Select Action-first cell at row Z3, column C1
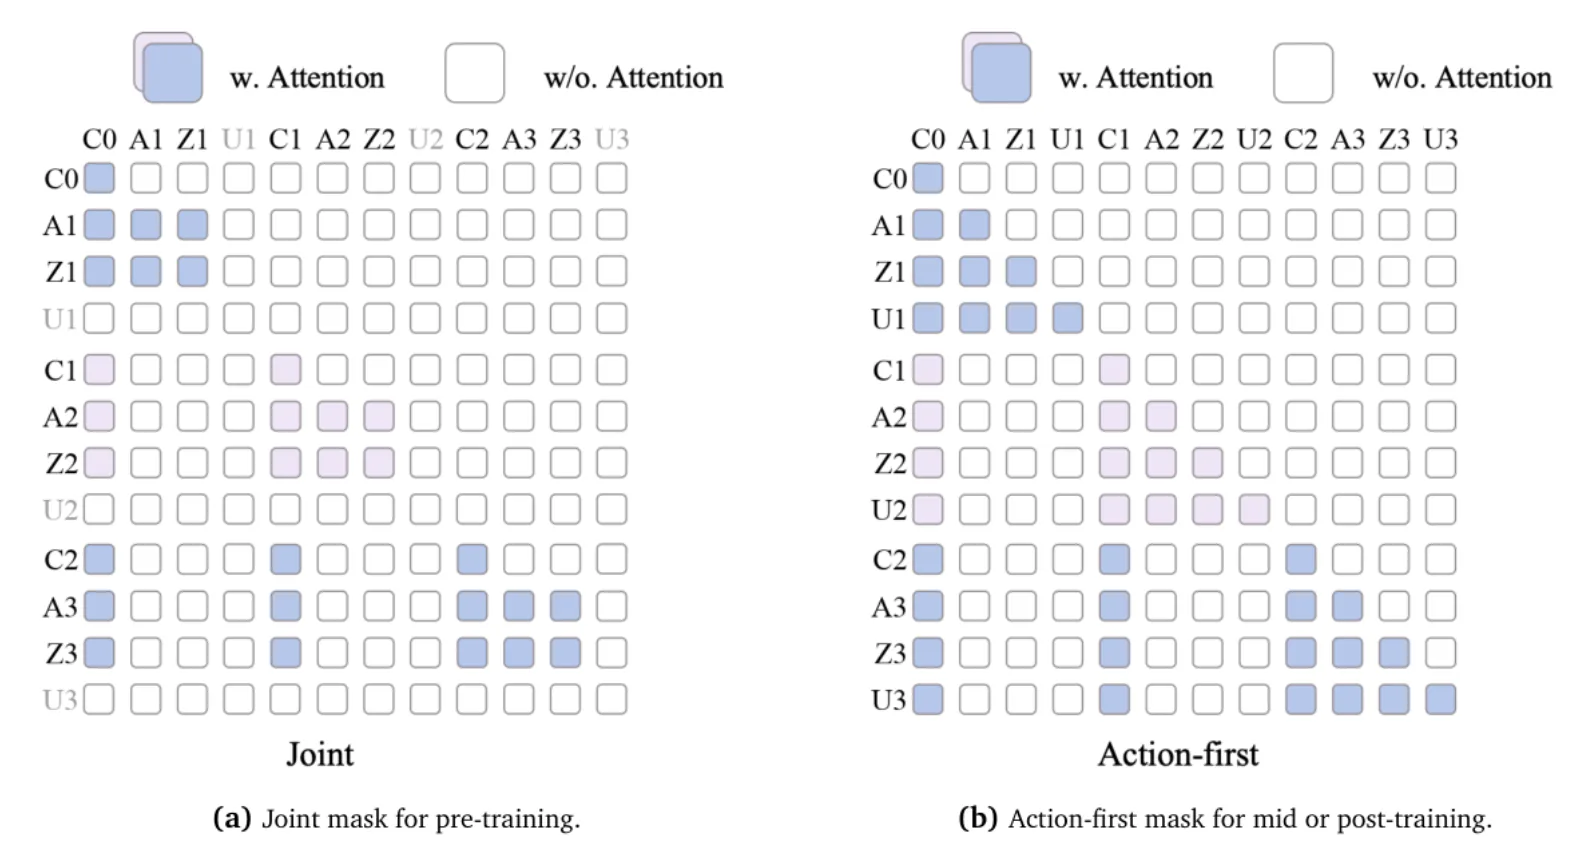Image resolution: width=1588 pixels, height=864 pixels. coord(1114,653)
